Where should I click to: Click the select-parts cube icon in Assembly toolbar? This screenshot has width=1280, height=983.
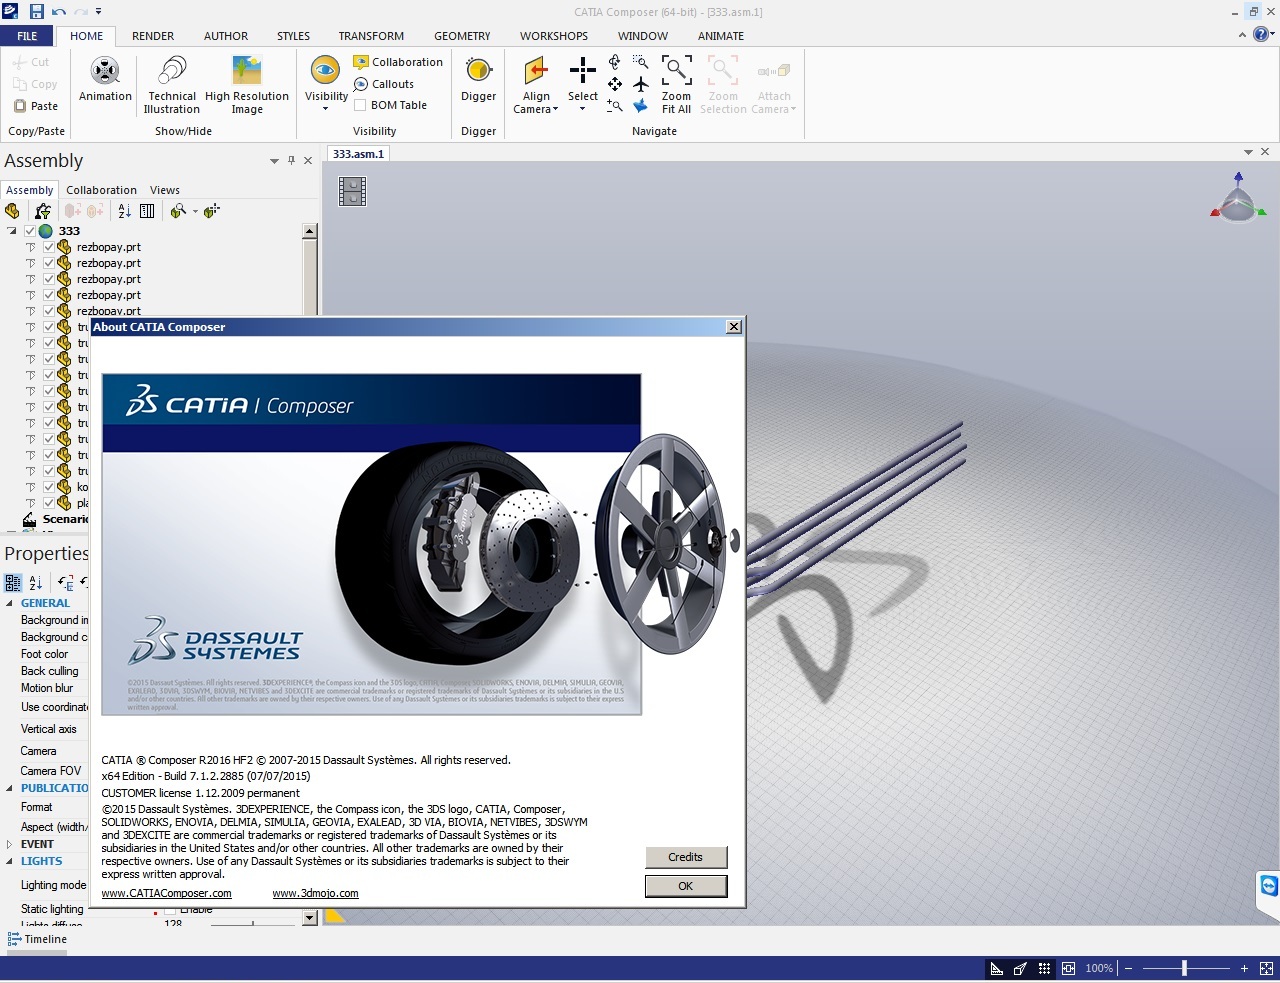[x=212, y=211]
